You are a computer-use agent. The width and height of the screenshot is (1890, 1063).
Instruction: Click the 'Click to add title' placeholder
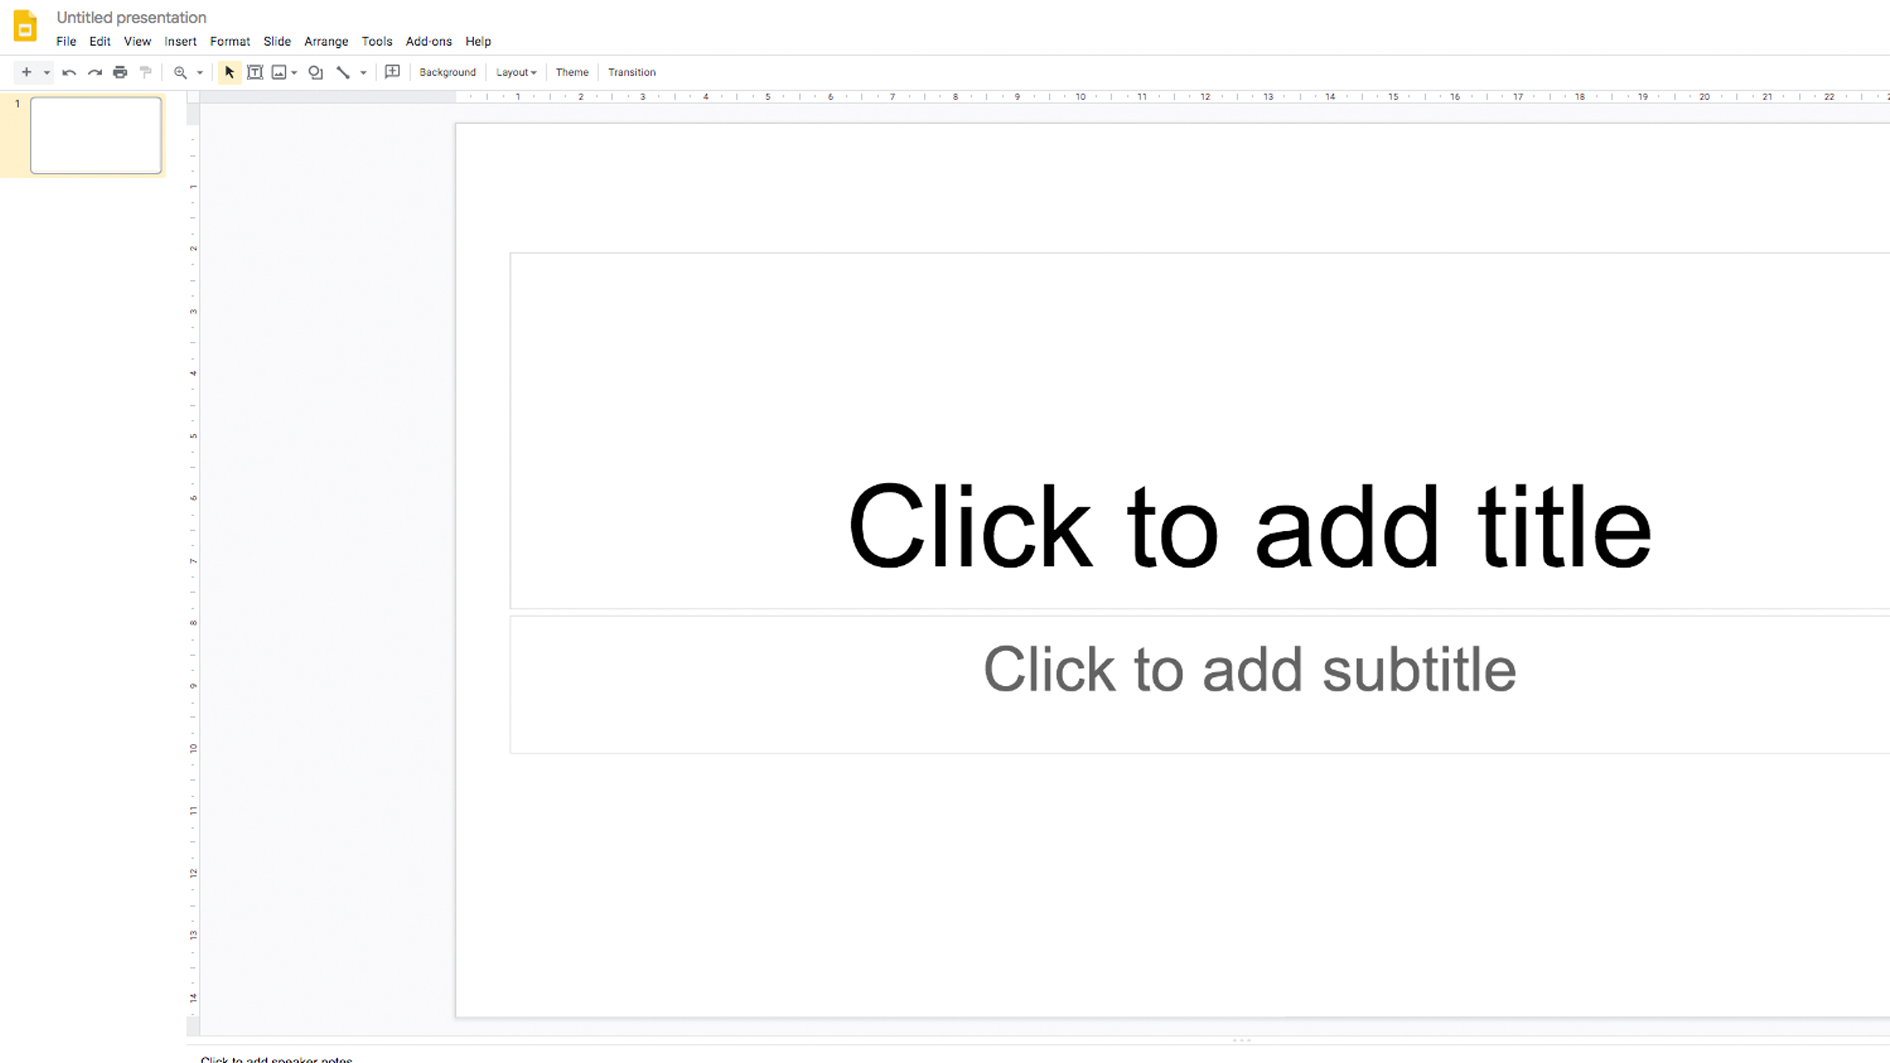(1200, 431)
